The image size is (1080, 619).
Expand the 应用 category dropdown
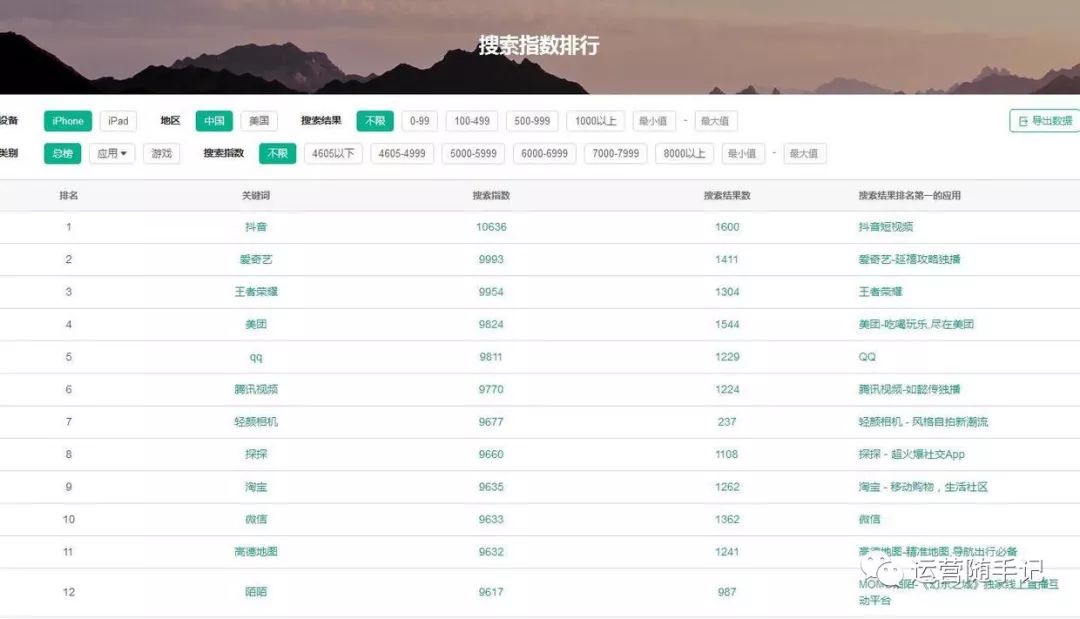tap(111, 154)
